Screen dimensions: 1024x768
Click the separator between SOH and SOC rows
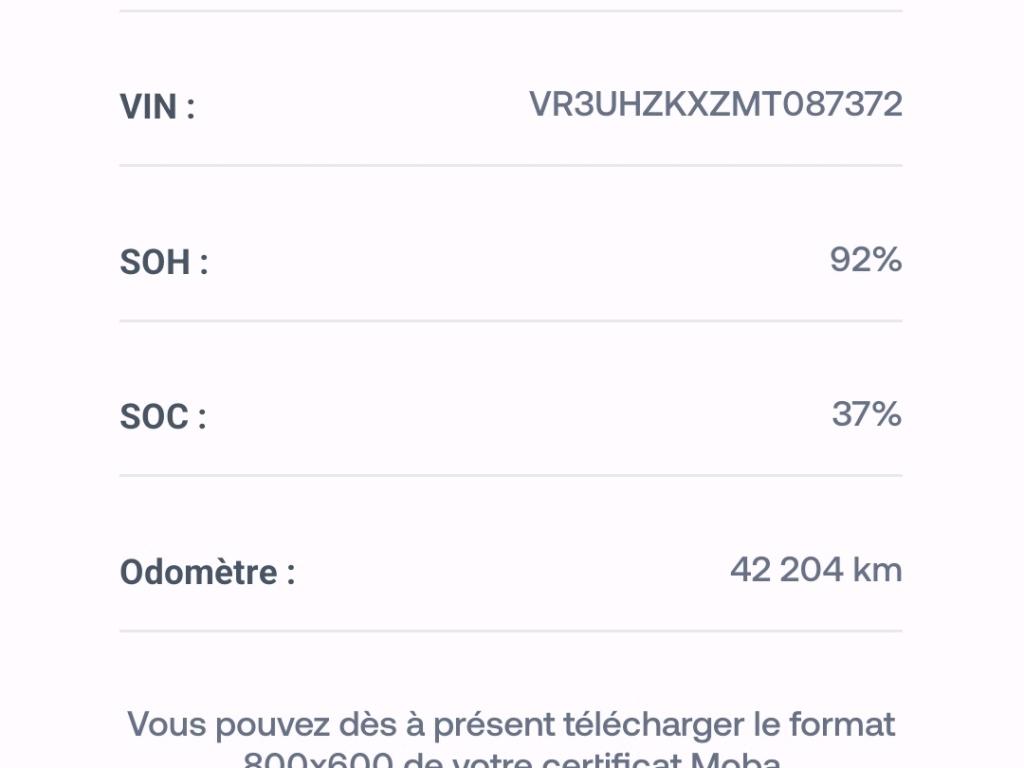[x=510, y=321]
